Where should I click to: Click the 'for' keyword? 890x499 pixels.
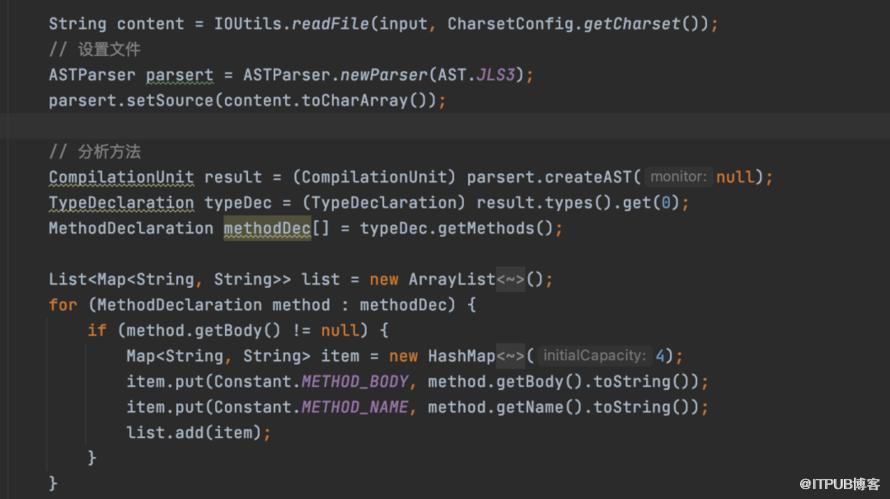[63, 305]
